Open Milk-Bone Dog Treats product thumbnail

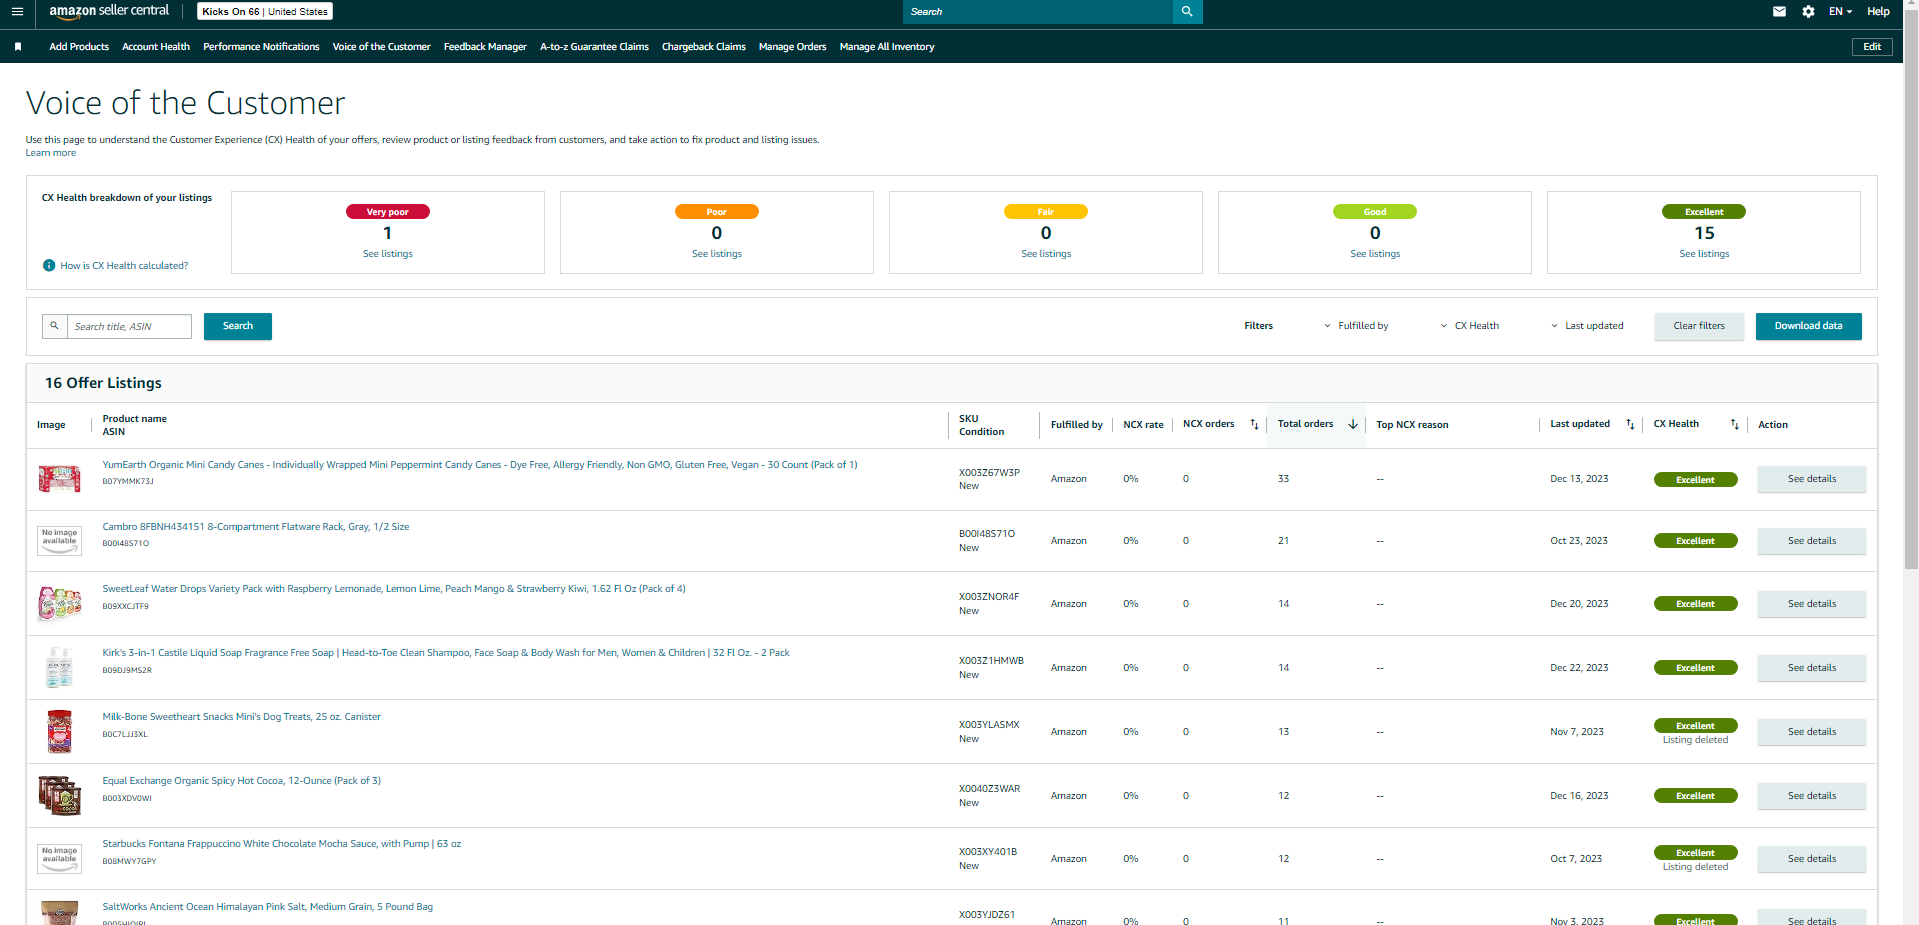coord(59,731)
